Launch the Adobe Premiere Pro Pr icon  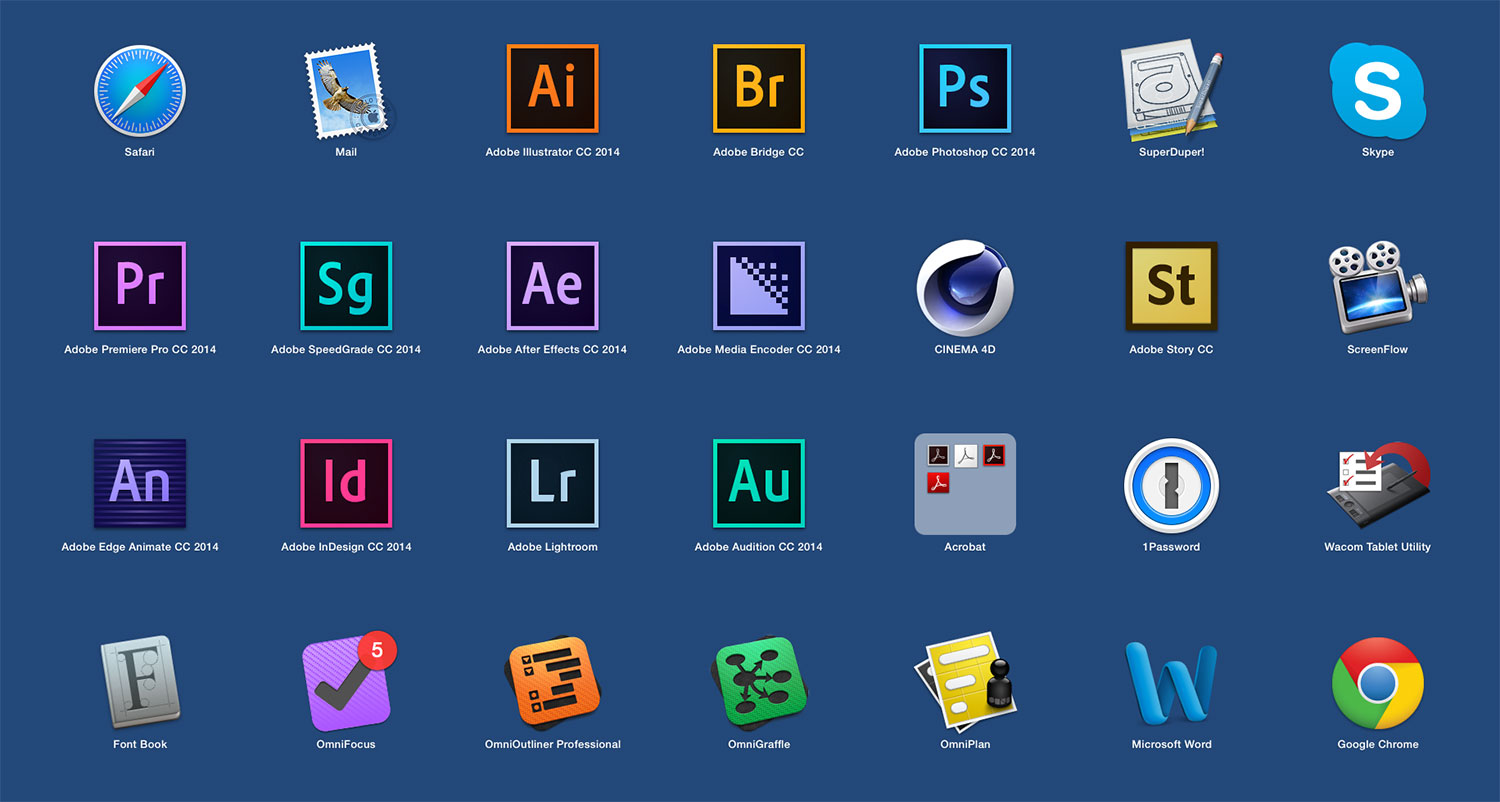tap(139, 285)
